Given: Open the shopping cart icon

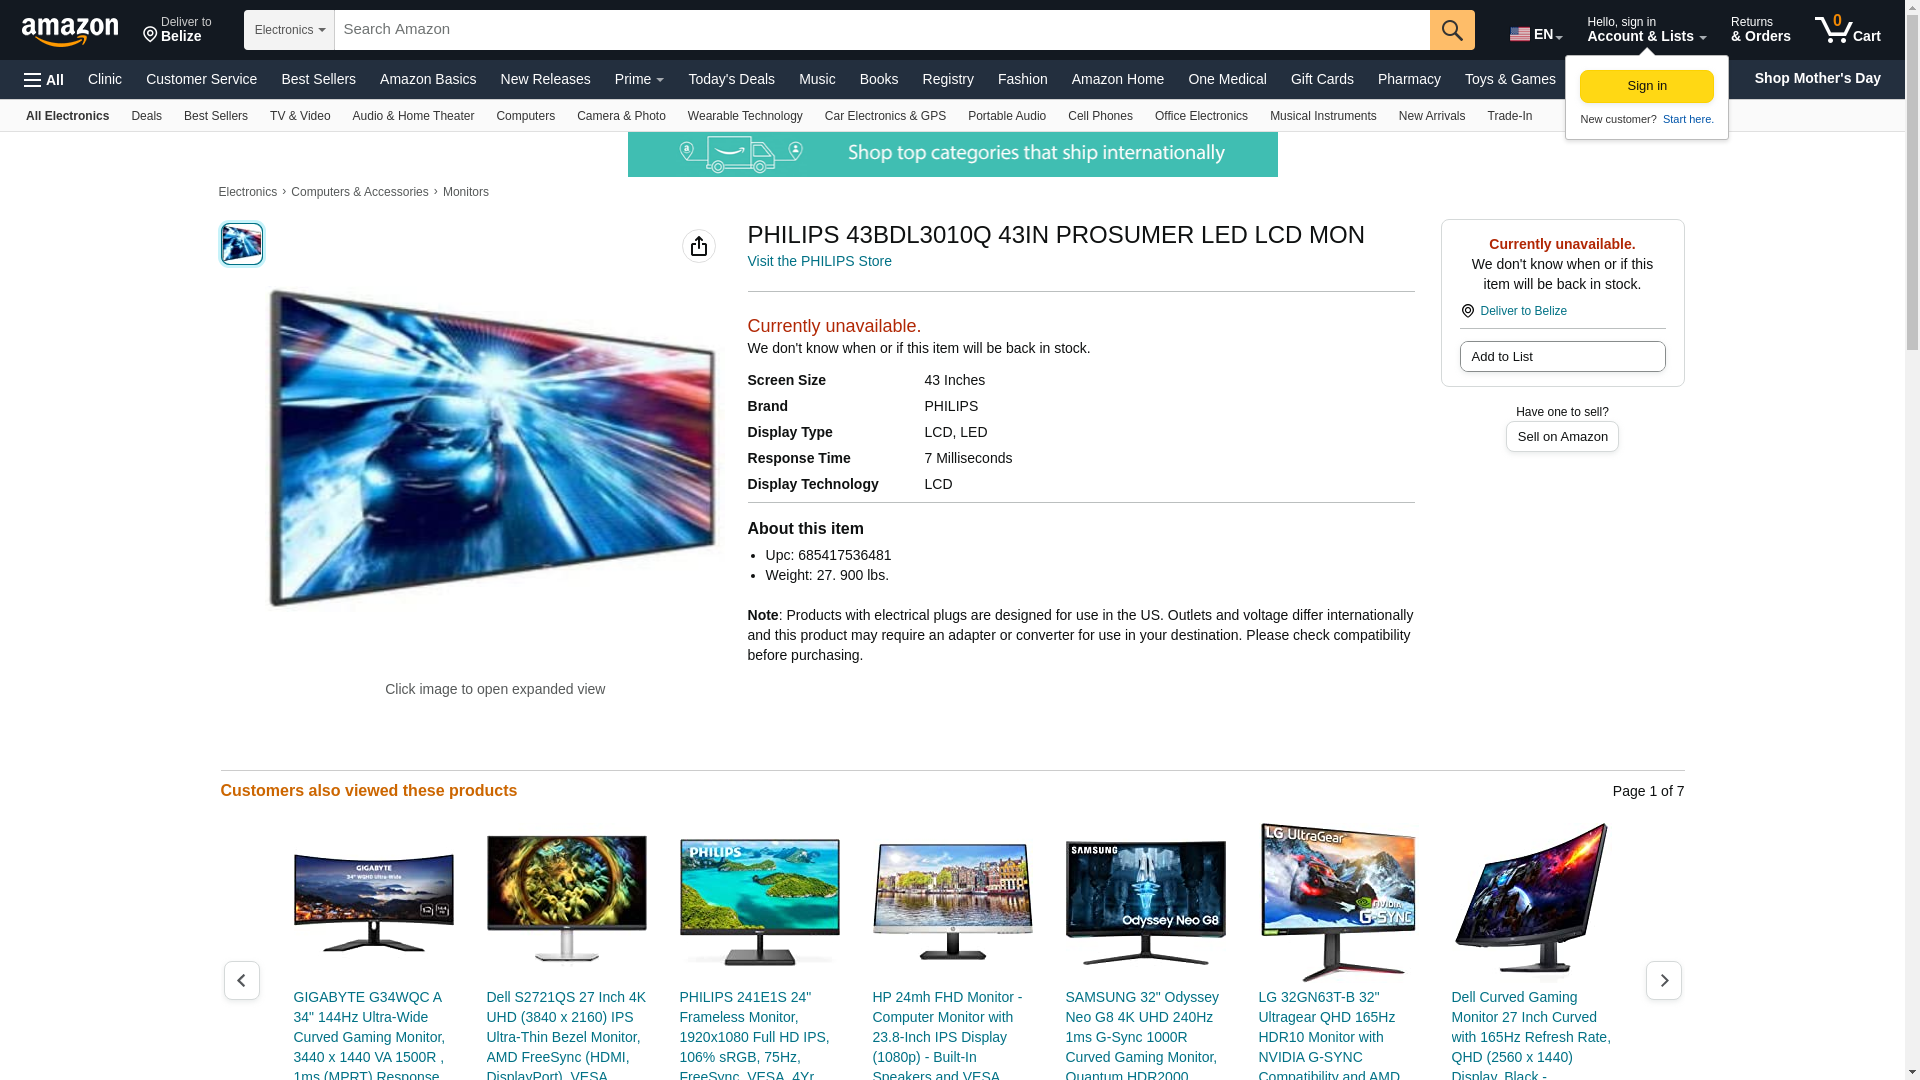Looking at the screenshot, I should pyautogui.click(x=1847, y=30).
